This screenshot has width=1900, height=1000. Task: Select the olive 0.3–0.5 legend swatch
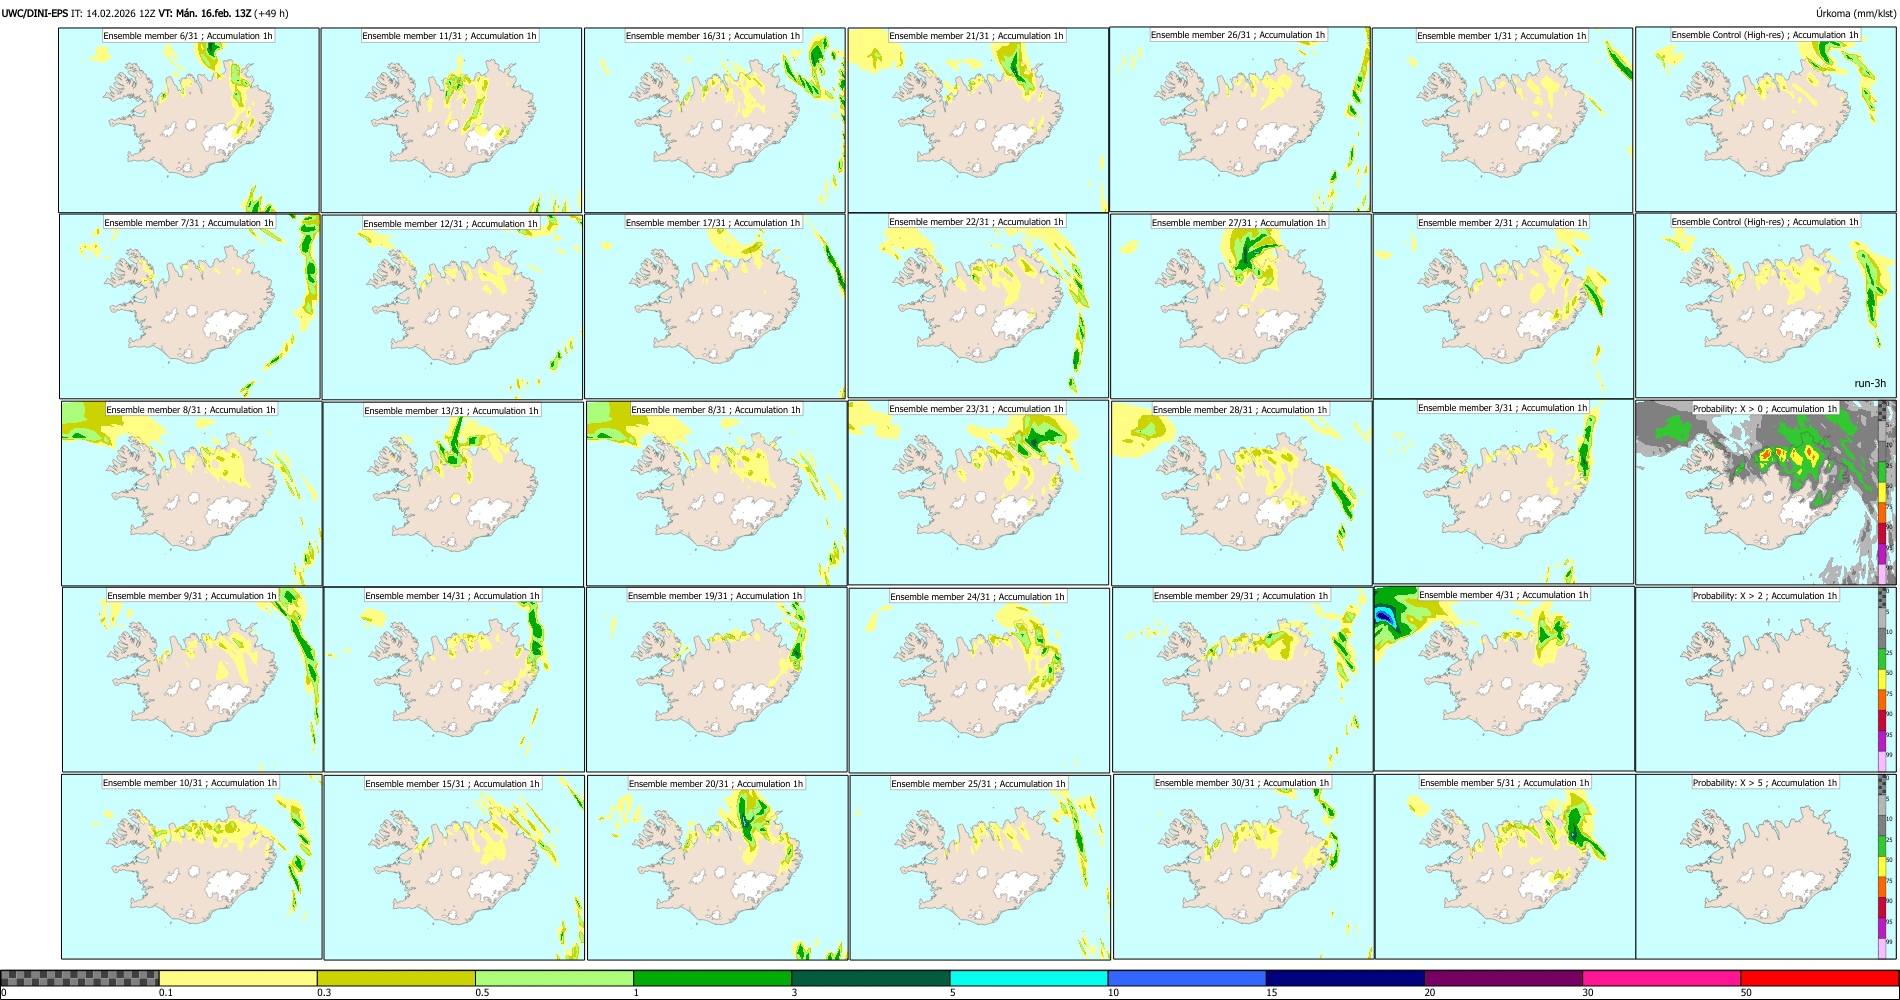[x=396, y=978]
